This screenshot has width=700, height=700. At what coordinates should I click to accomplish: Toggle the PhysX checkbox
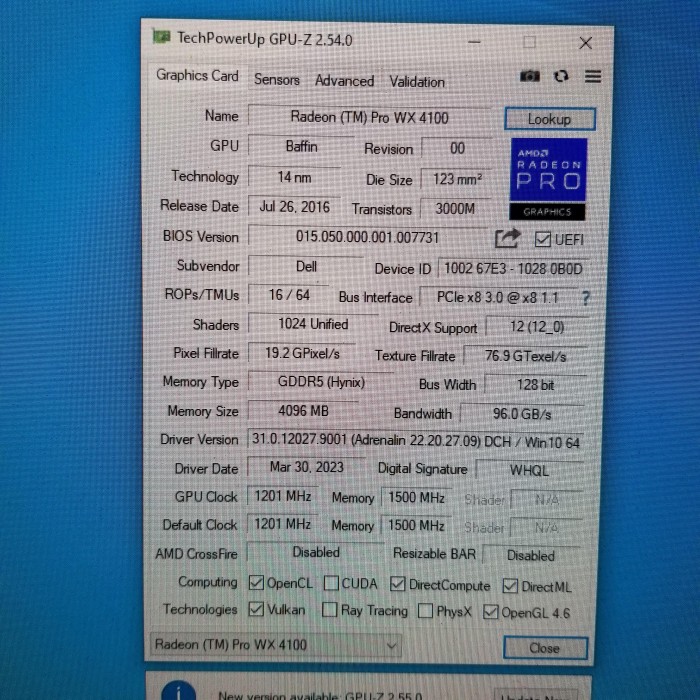pyautogui.click(x=425, y=611)
